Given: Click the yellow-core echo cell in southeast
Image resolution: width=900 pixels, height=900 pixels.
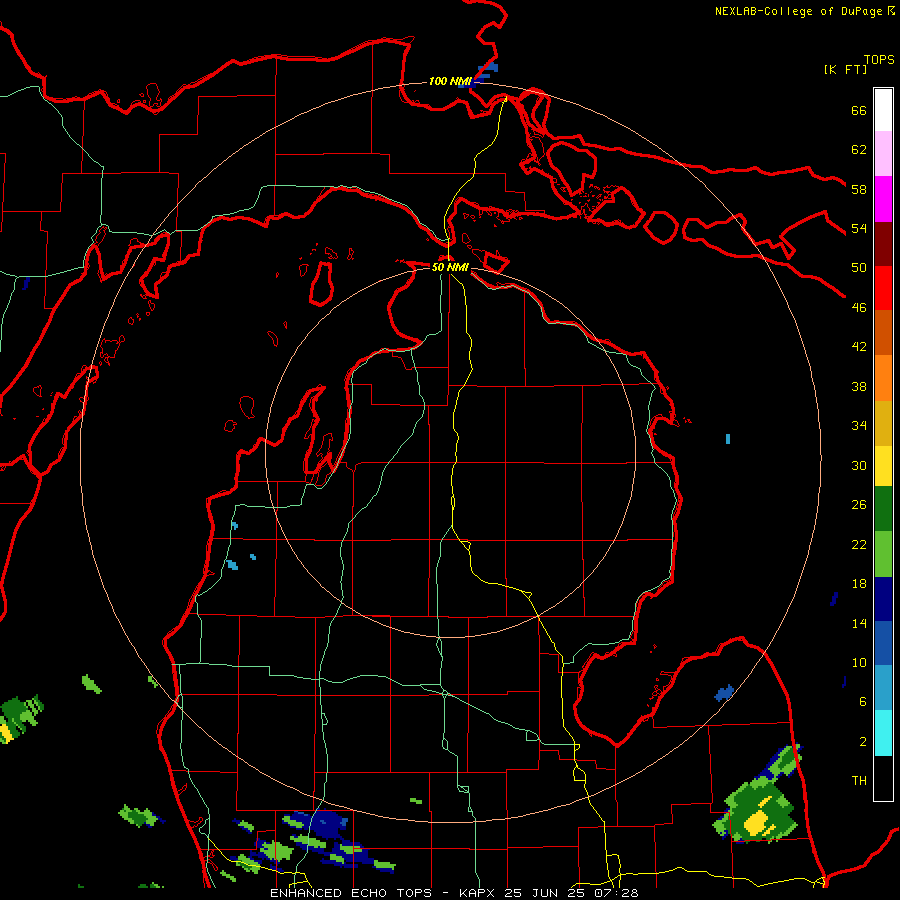Looking at the screenshot, I should tap(759, 812).
